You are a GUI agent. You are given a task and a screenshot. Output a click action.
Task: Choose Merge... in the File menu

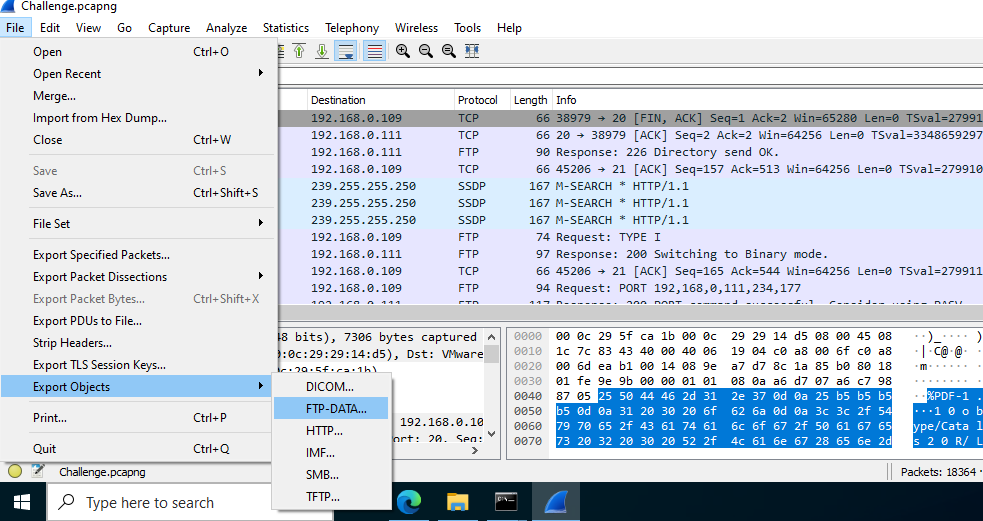point(138,96)
